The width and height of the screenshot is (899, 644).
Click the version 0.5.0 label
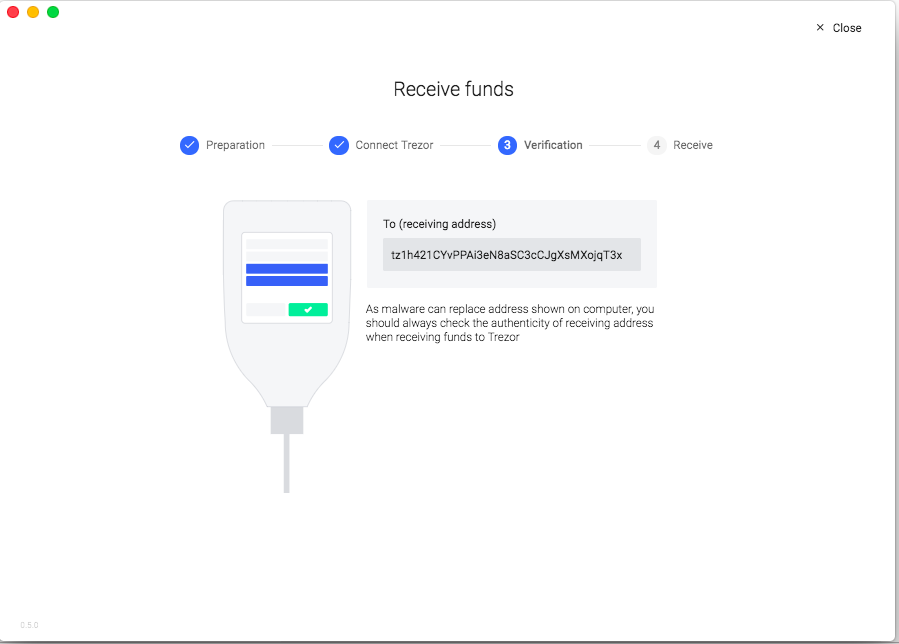coord(29,625)
